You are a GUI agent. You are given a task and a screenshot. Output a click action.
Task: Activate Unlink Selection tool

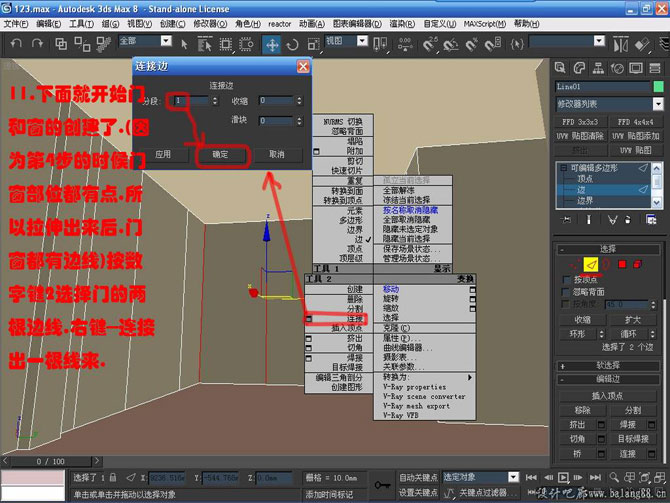pos(82,44)
